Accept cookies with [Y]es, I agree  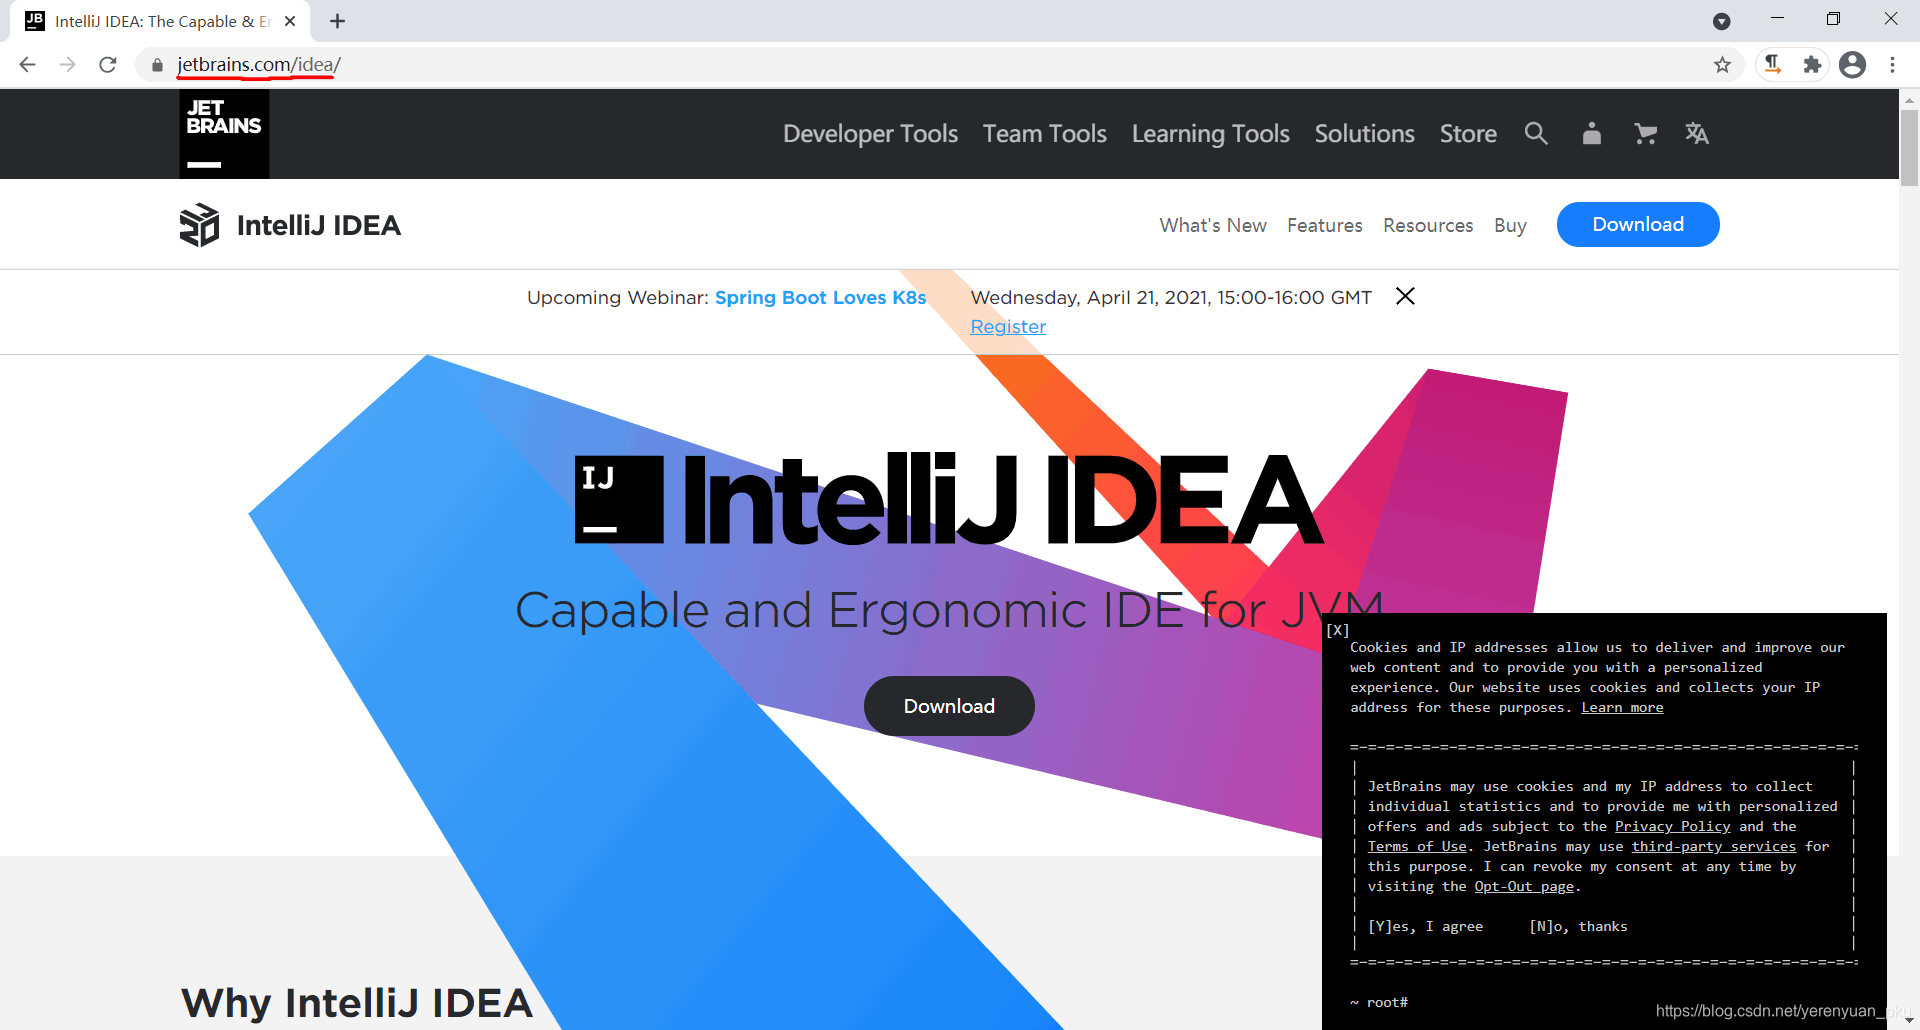[x=1425, y=926]
